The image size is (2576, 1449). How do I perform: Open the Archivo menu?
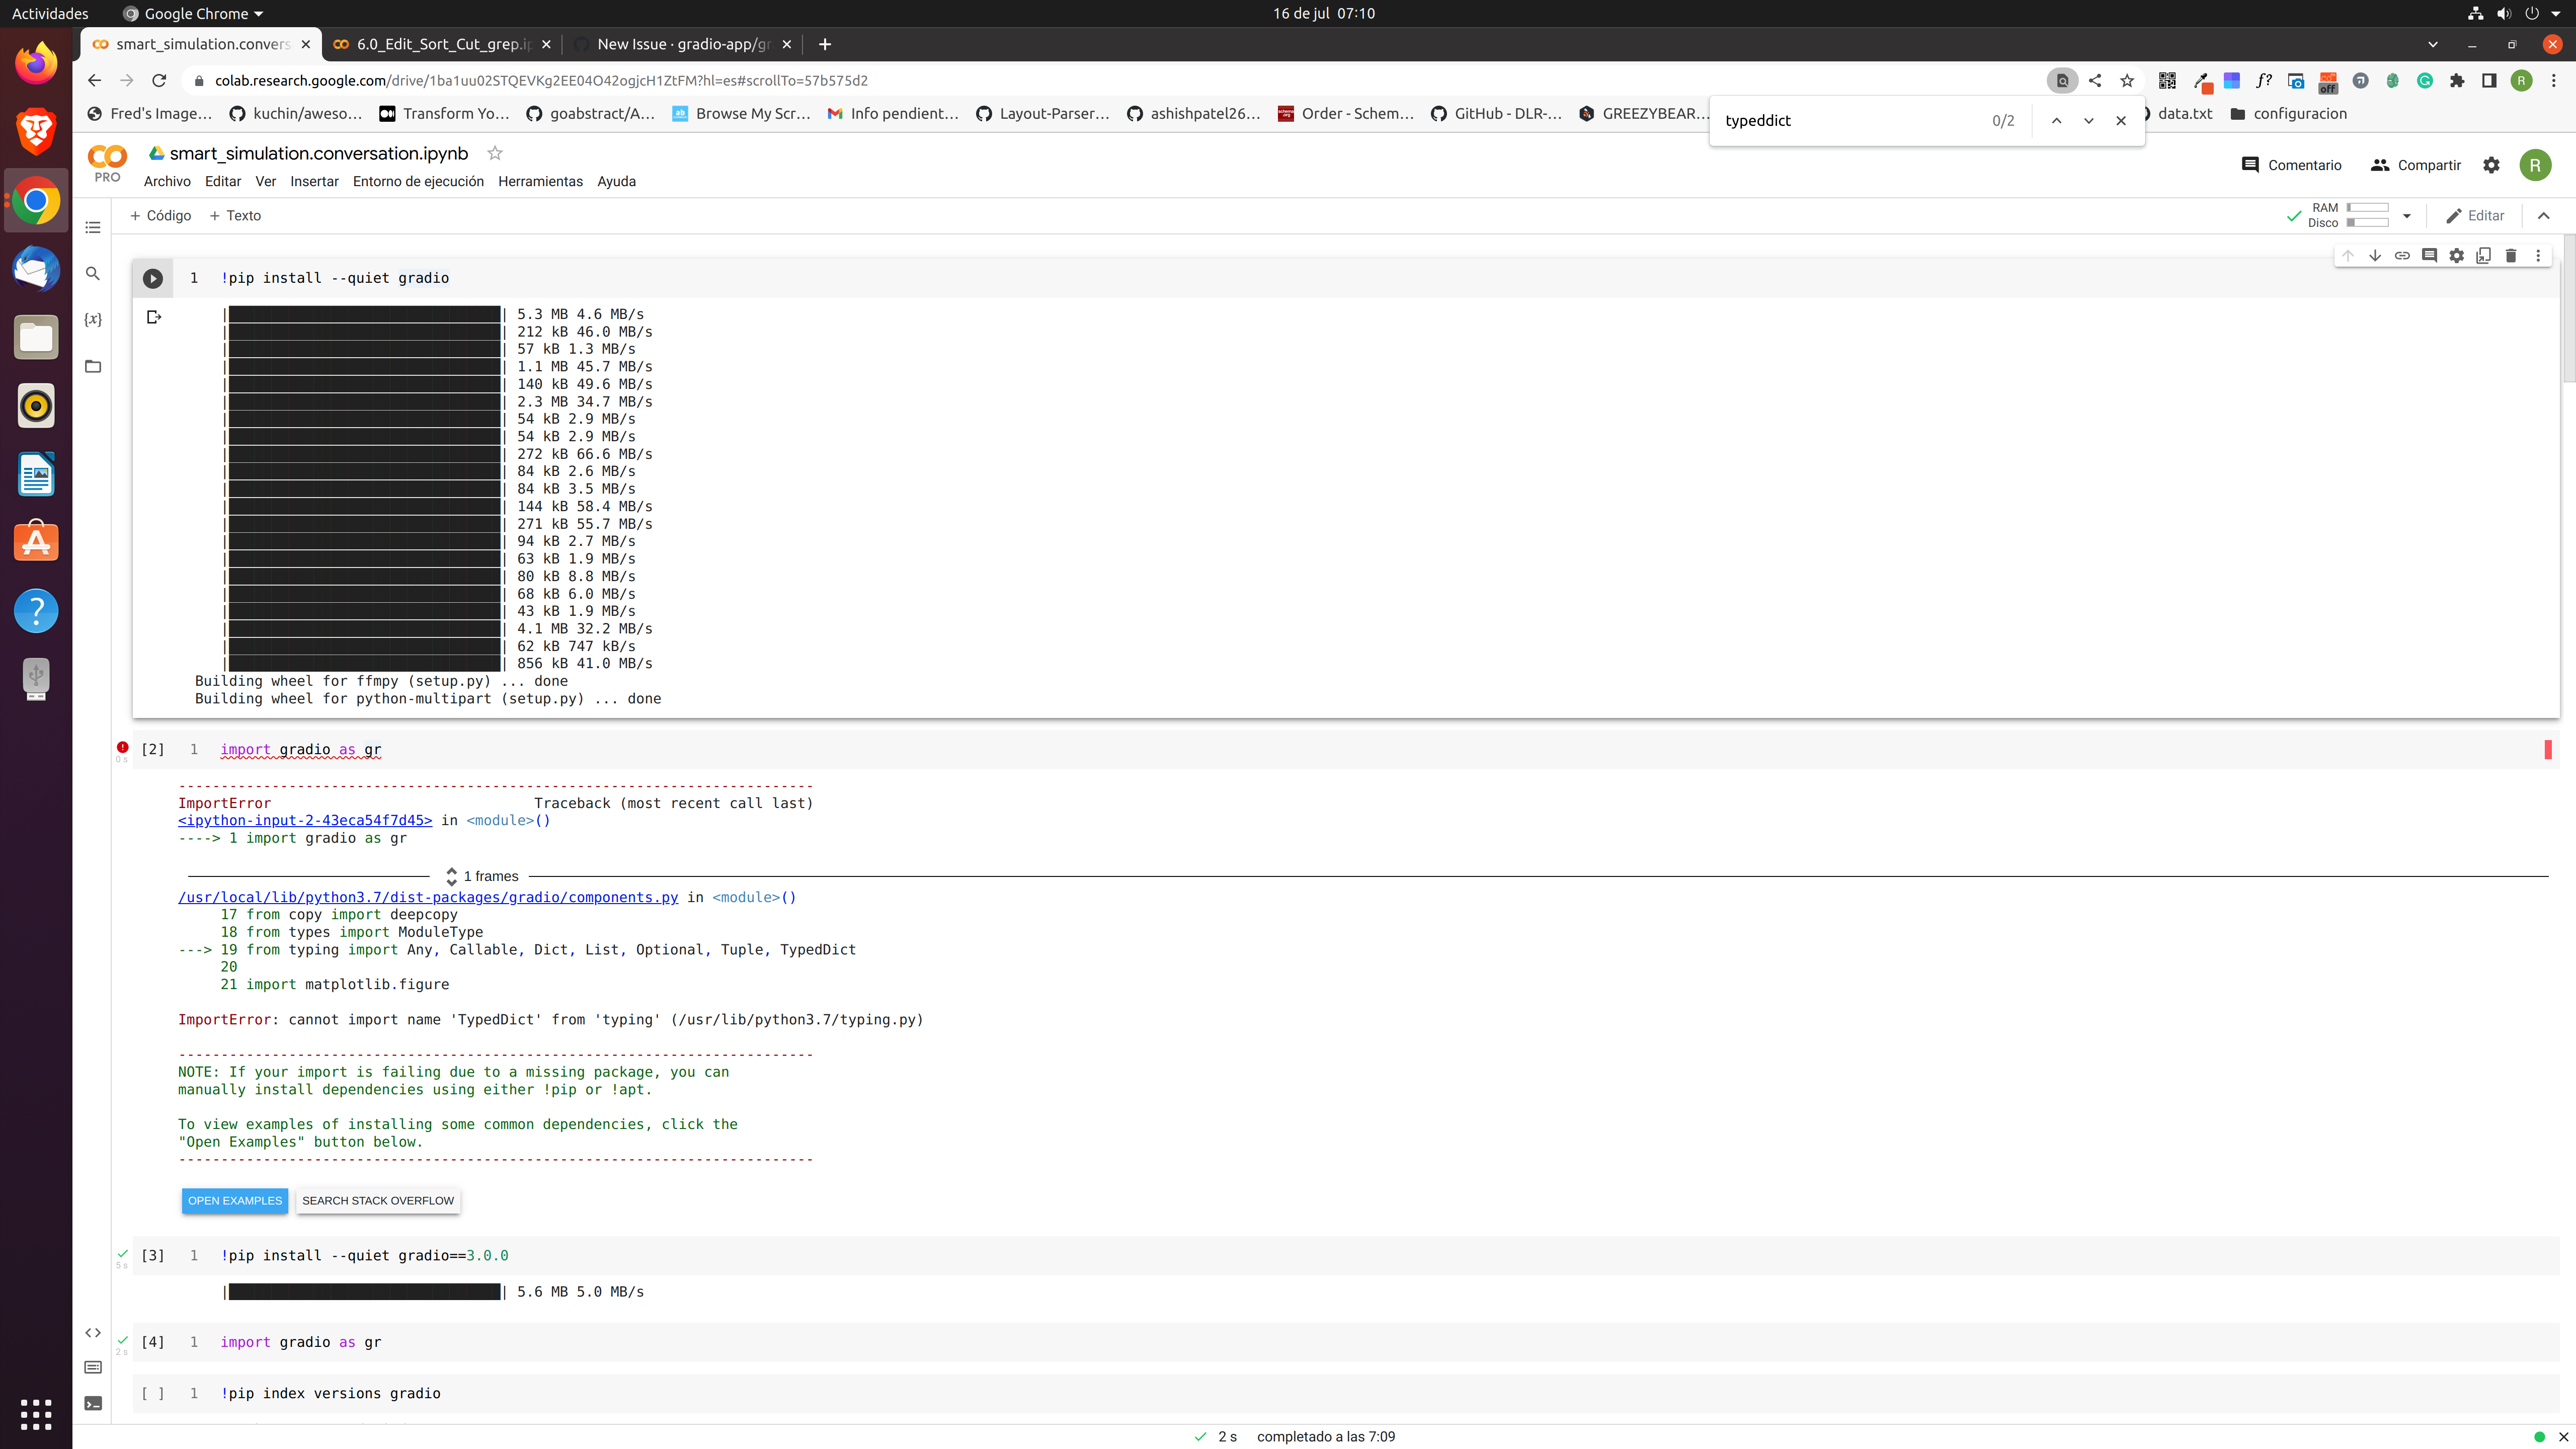[x=167, y=181]
